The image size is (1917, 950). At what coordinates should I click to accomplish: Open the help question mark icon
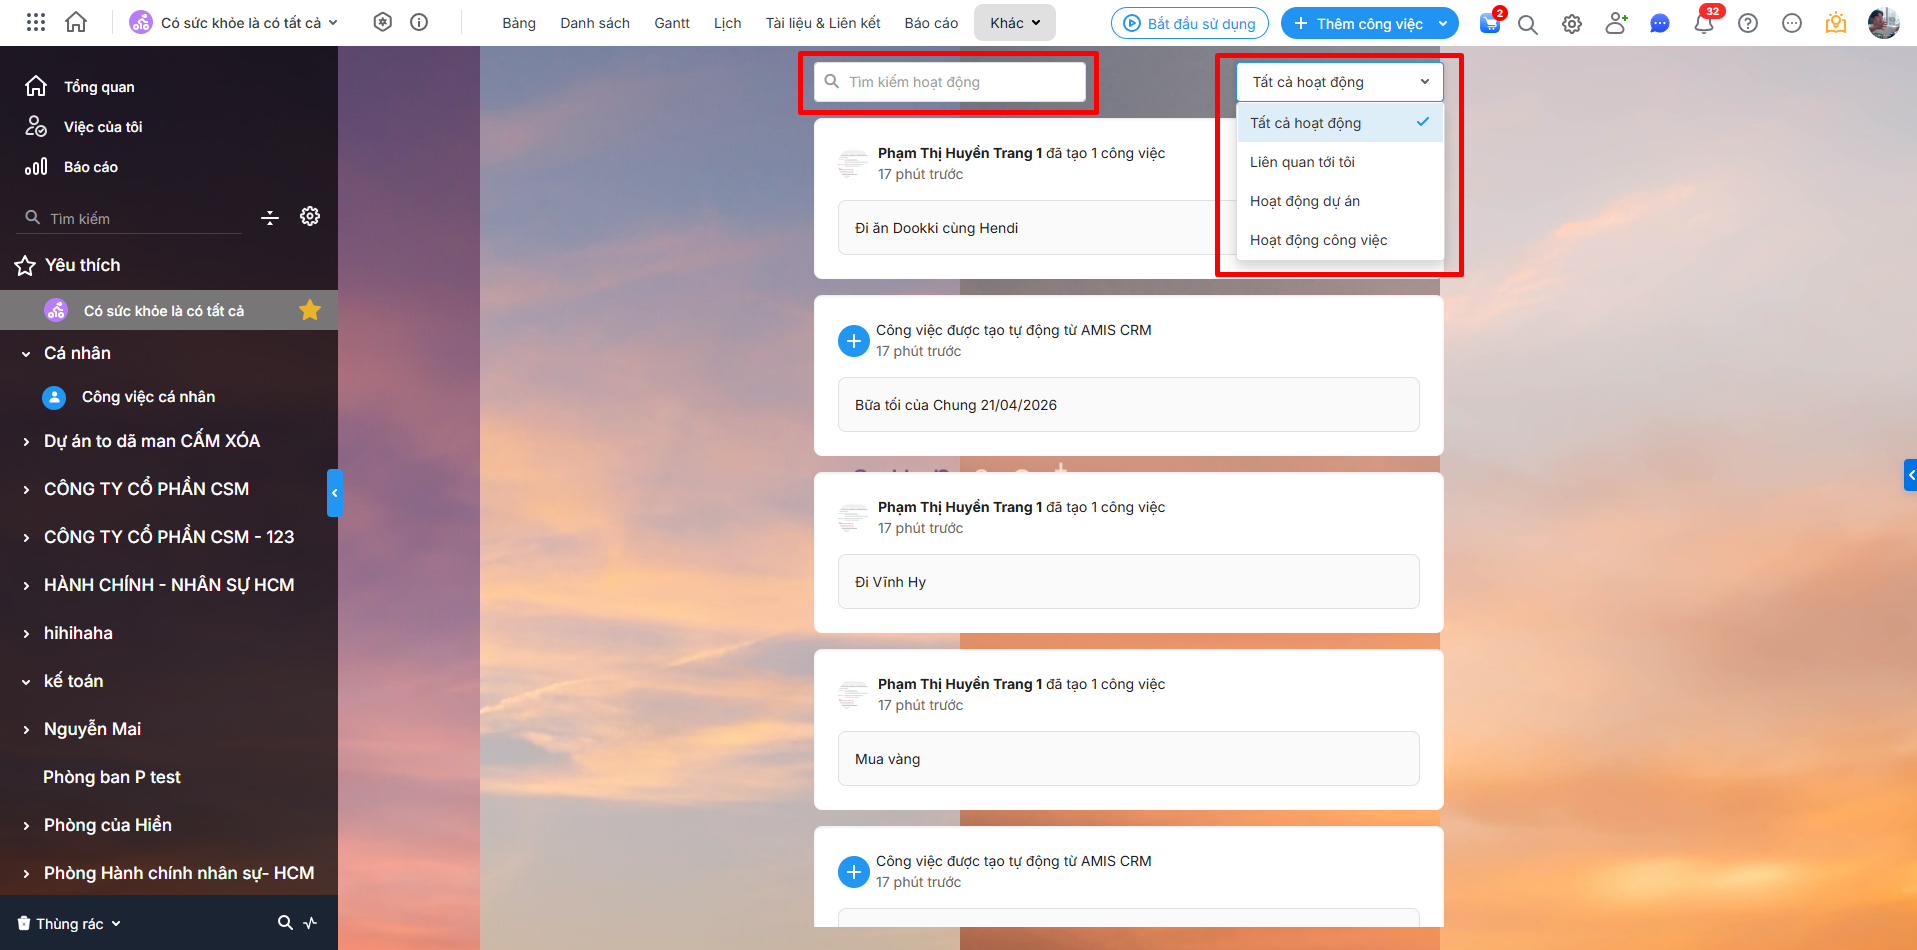click(x=1748, y=24)
